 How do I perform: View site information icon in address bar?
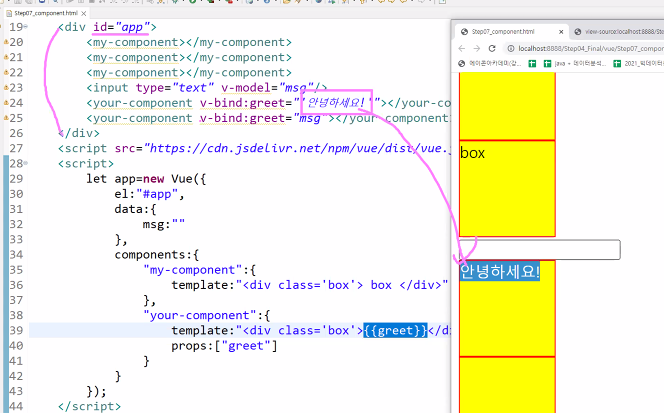coord(511,48)
